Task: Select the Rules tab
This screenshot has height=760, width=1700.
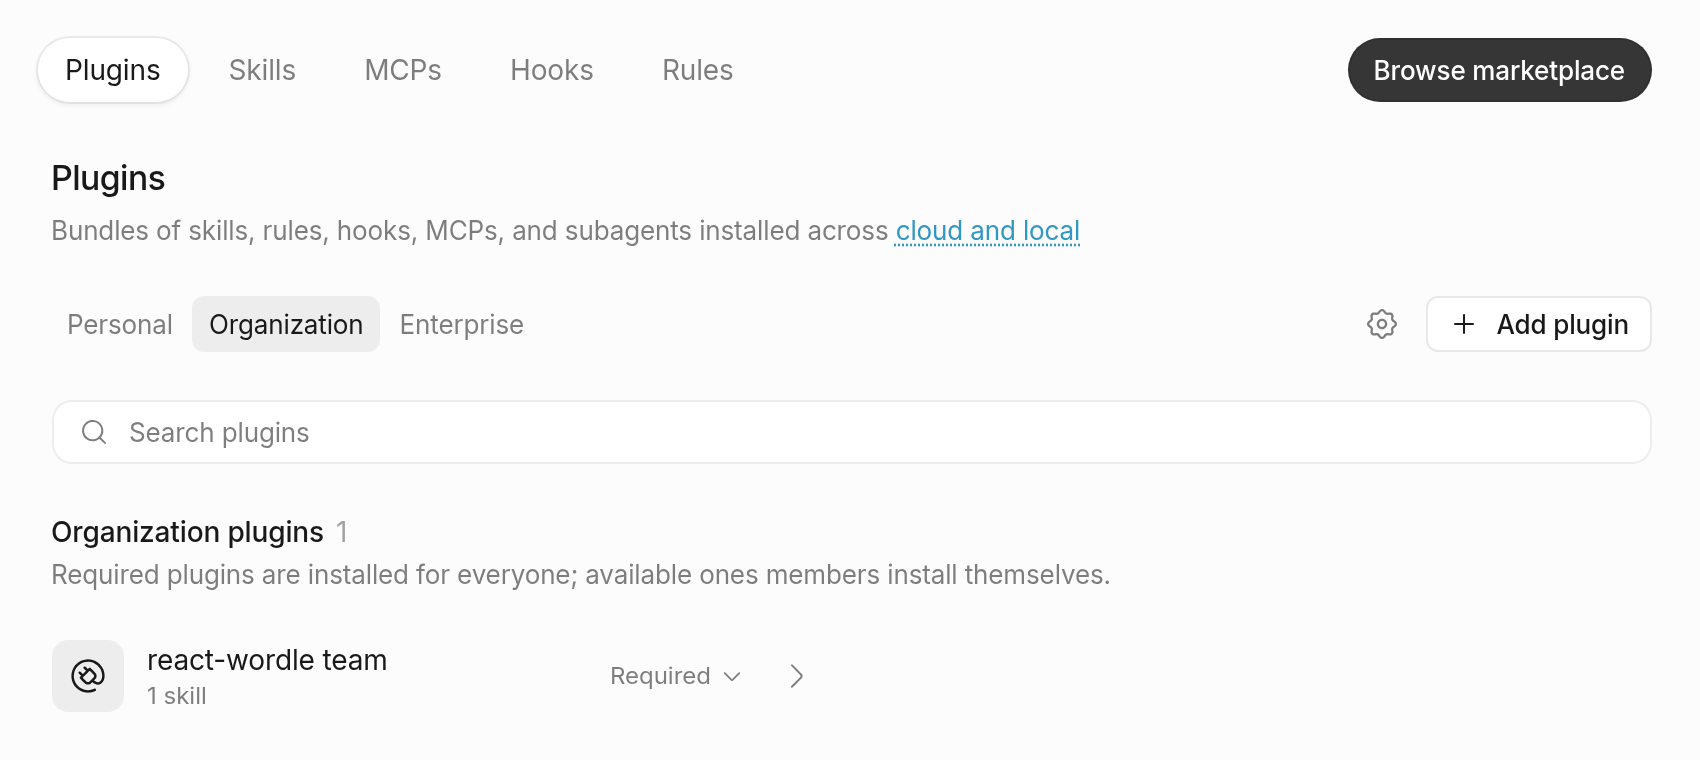Action: pos(698,70)
